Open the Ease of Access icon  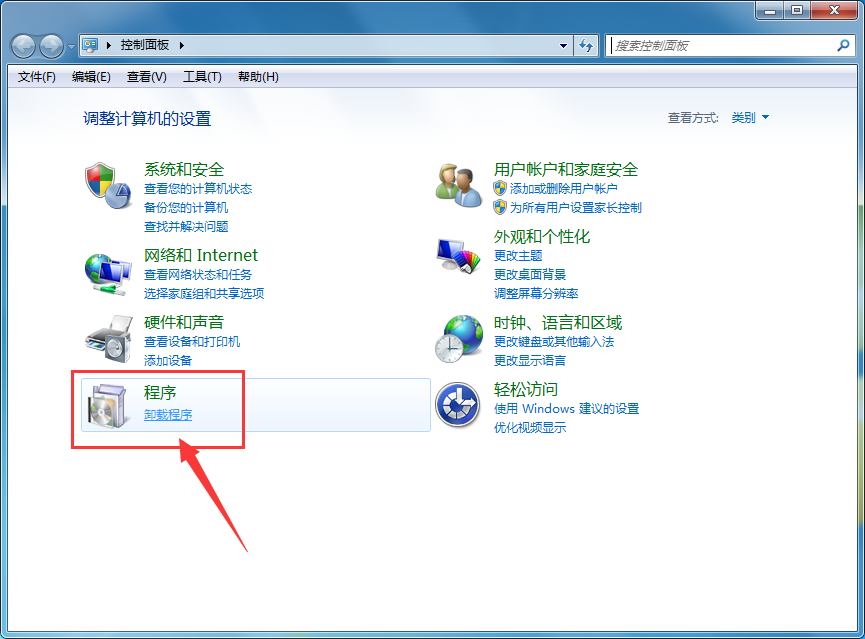tap(458, 404)
